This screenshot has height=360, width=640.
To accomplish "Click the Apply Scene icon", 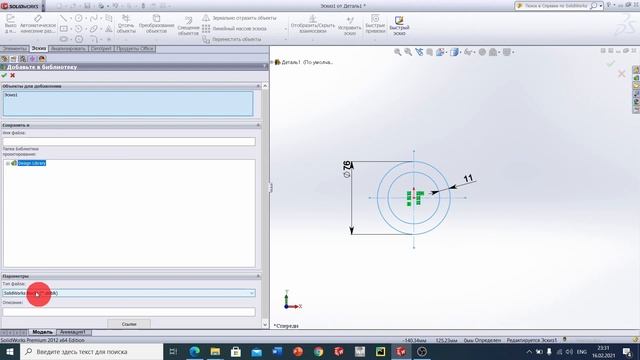I will (493, 52).
